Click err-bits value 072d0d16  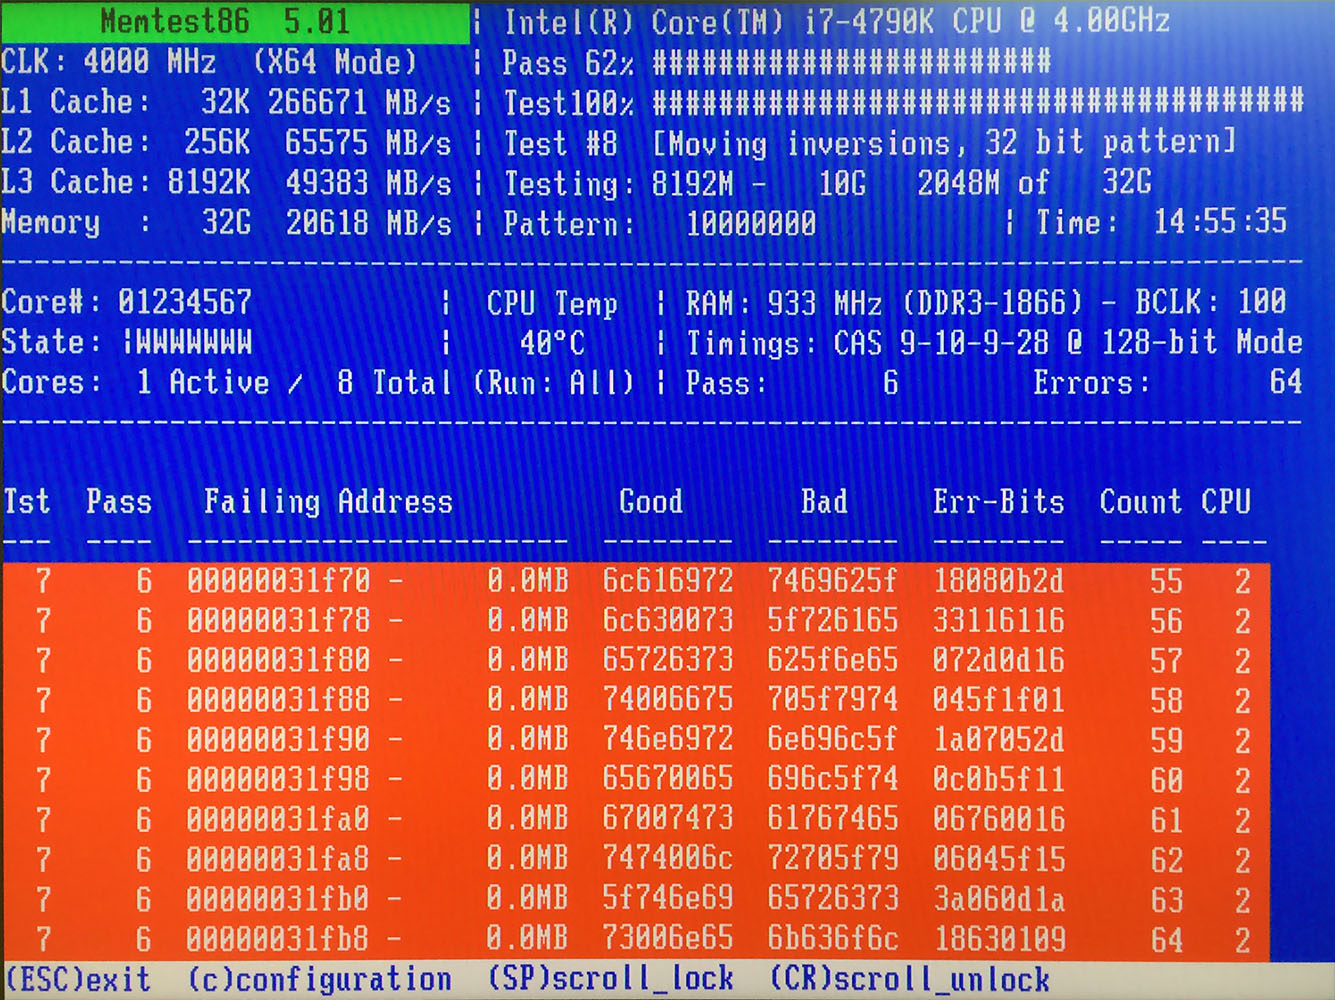(999, 660)
